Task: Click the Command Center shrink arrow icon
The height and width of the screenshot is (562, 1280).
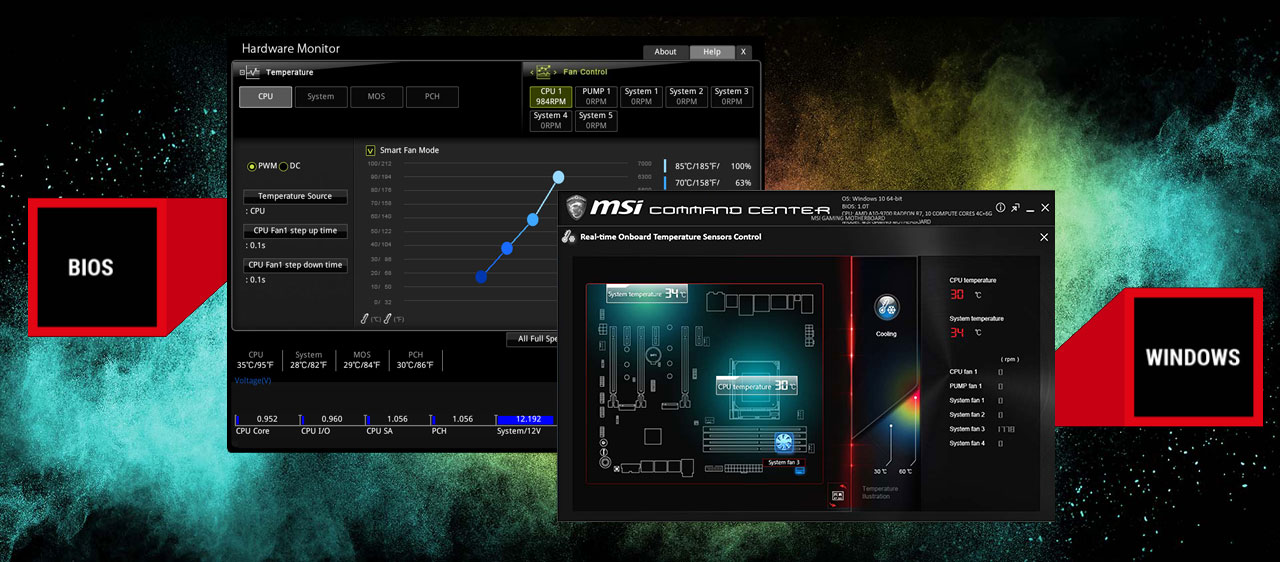Action: pos(1016,208)
